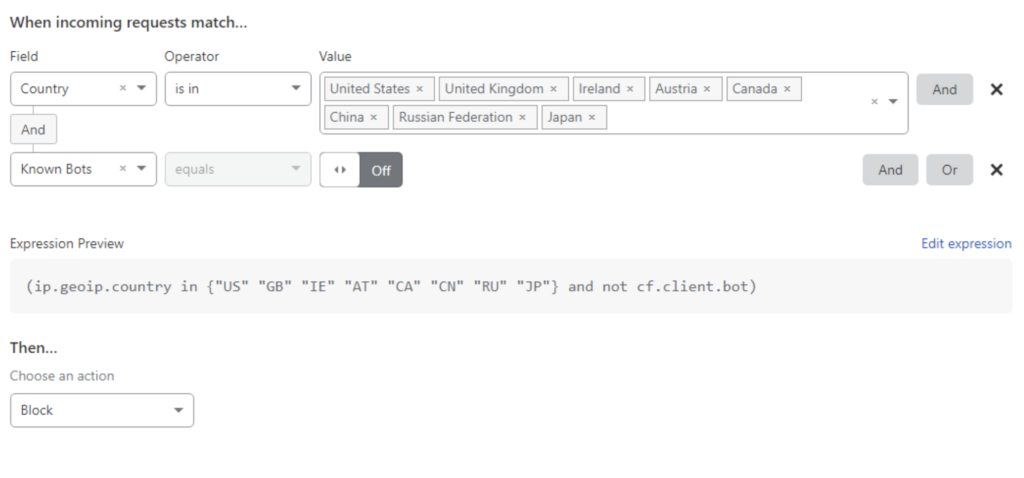Image resolution: width=1024 pixels, height=478 pixels.
Task: Toggle the Known Bots Off switch
Action: (361, 170)
